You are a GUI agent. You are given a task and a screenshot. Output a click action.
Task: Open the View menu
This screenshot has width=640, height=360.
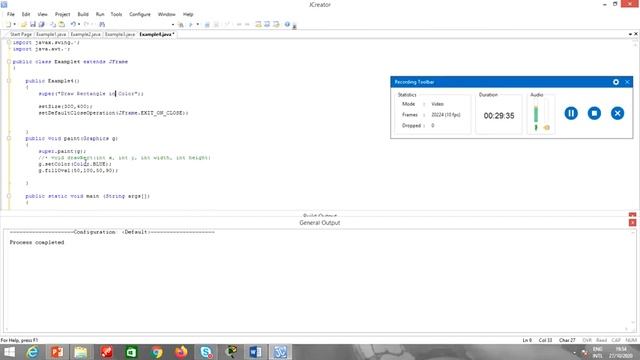(42, 14)
